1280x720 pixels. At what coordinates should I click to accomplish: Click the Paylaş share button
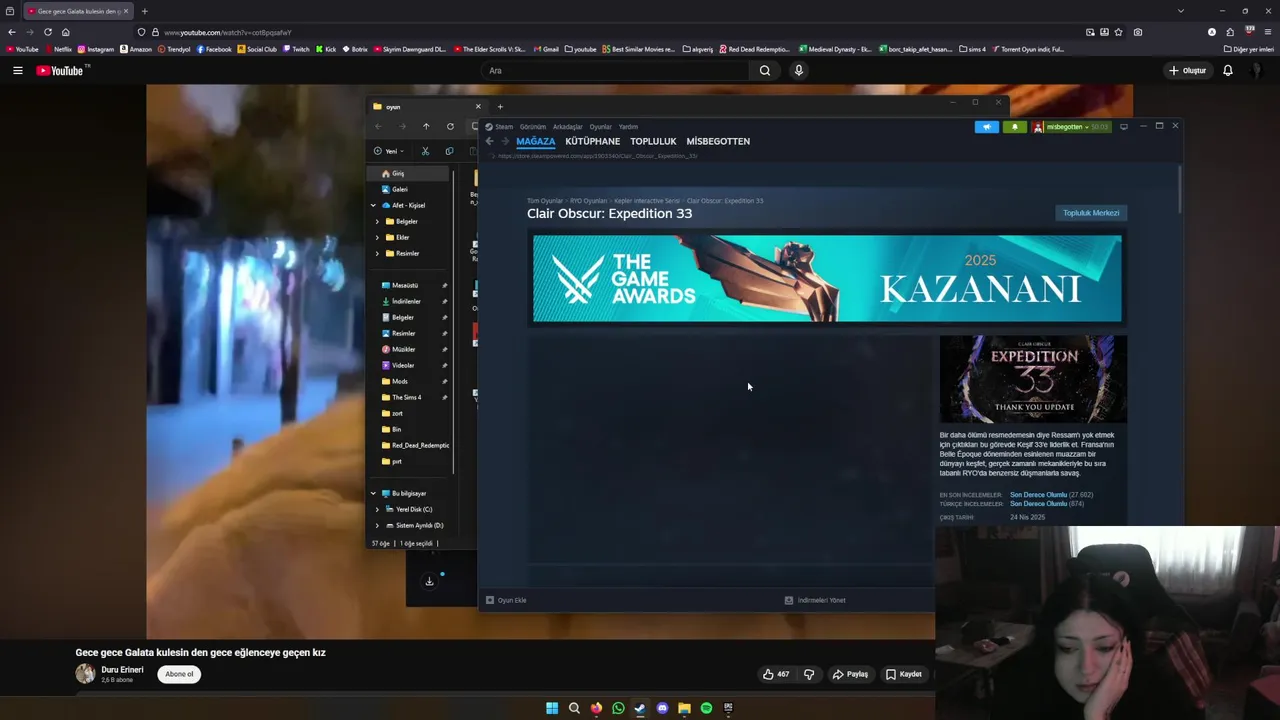pyautogui.click(x=851, y=674)
